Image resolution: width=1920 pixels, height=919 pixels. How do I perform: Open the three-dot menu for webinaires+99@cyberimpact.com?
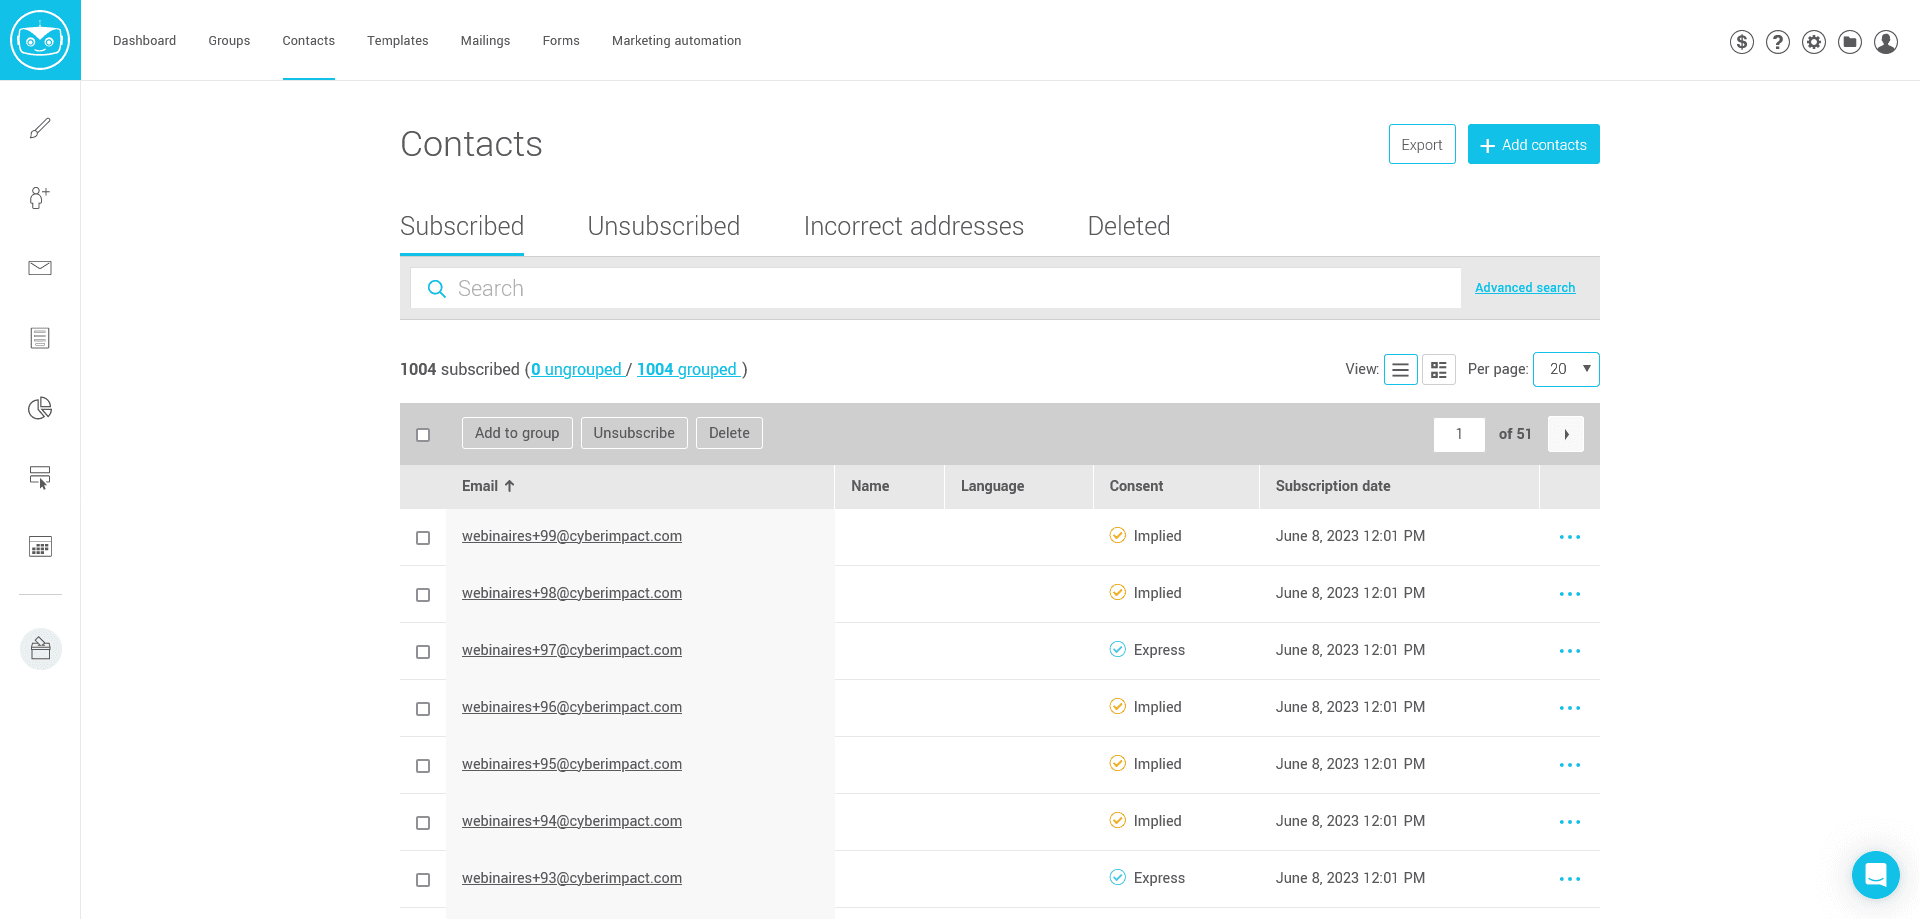point(1569,537)
